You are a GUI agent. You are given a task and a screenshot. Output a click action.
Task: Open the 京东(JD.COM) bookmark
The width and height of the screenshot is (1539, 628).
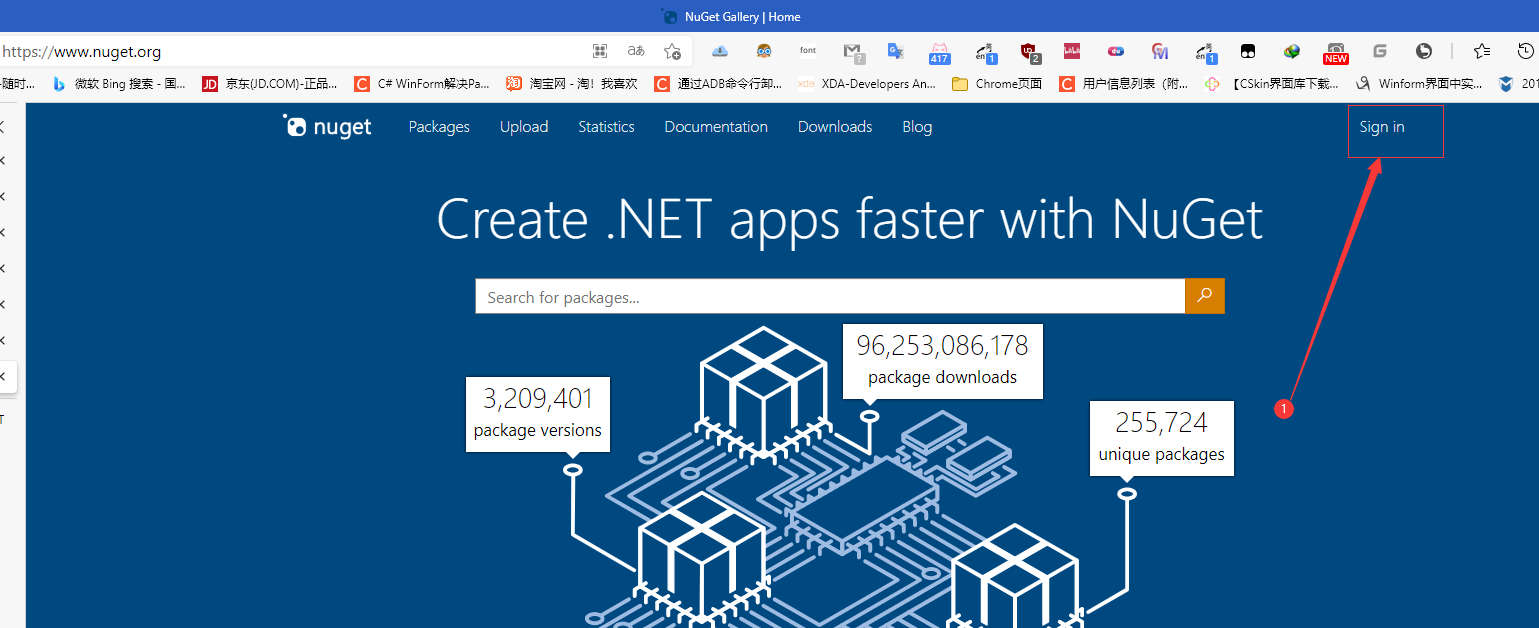(270, 84)
